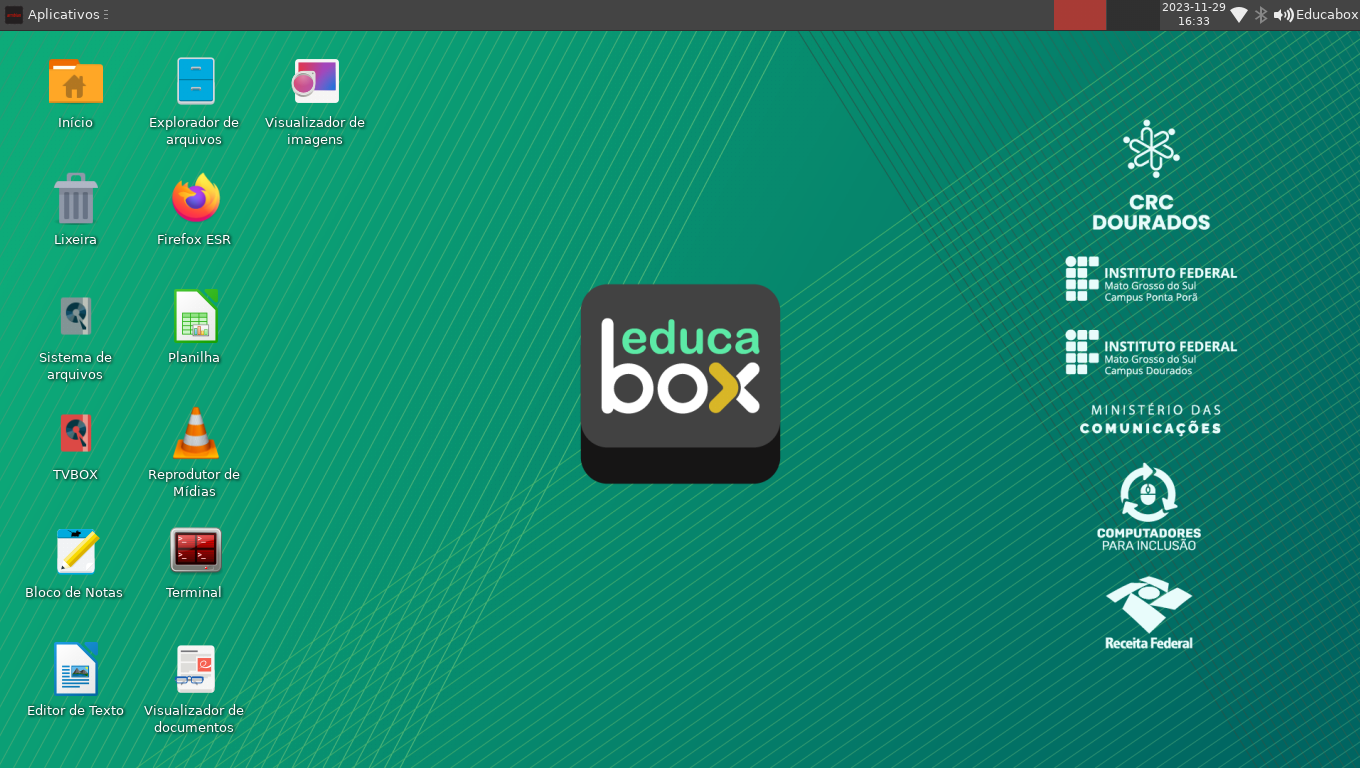The height and width of the screenshot is (768, 1360).
Task: Click the Bluetooth tray icon
Action: [1261, 15]
